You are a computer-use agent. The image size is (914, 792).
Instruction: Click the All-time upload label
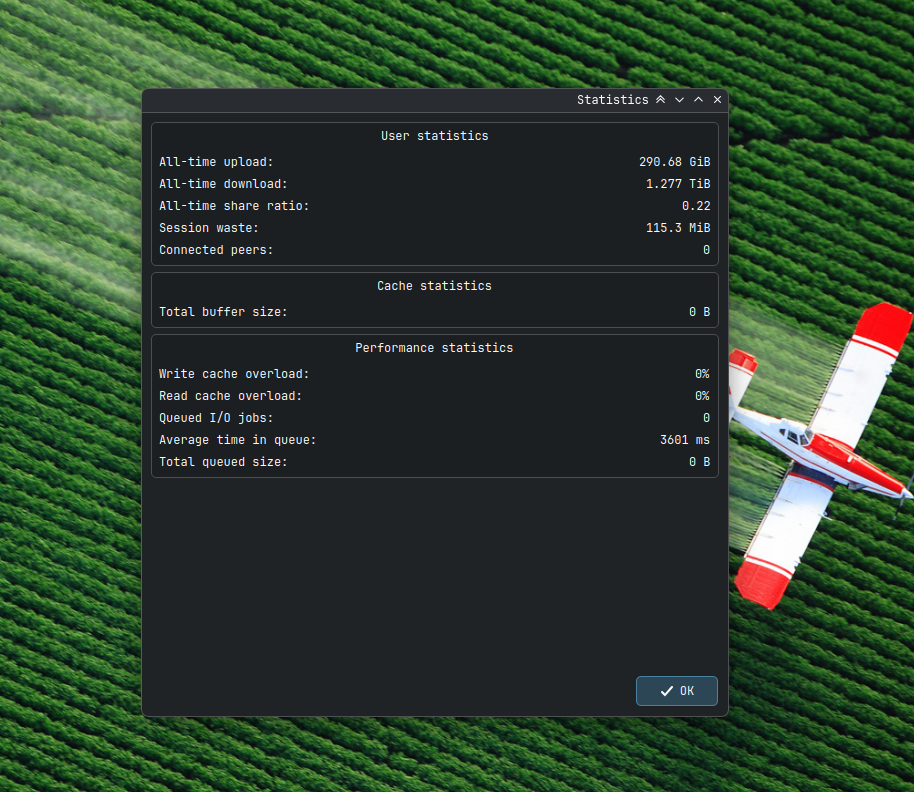click(x=216, y=162)
